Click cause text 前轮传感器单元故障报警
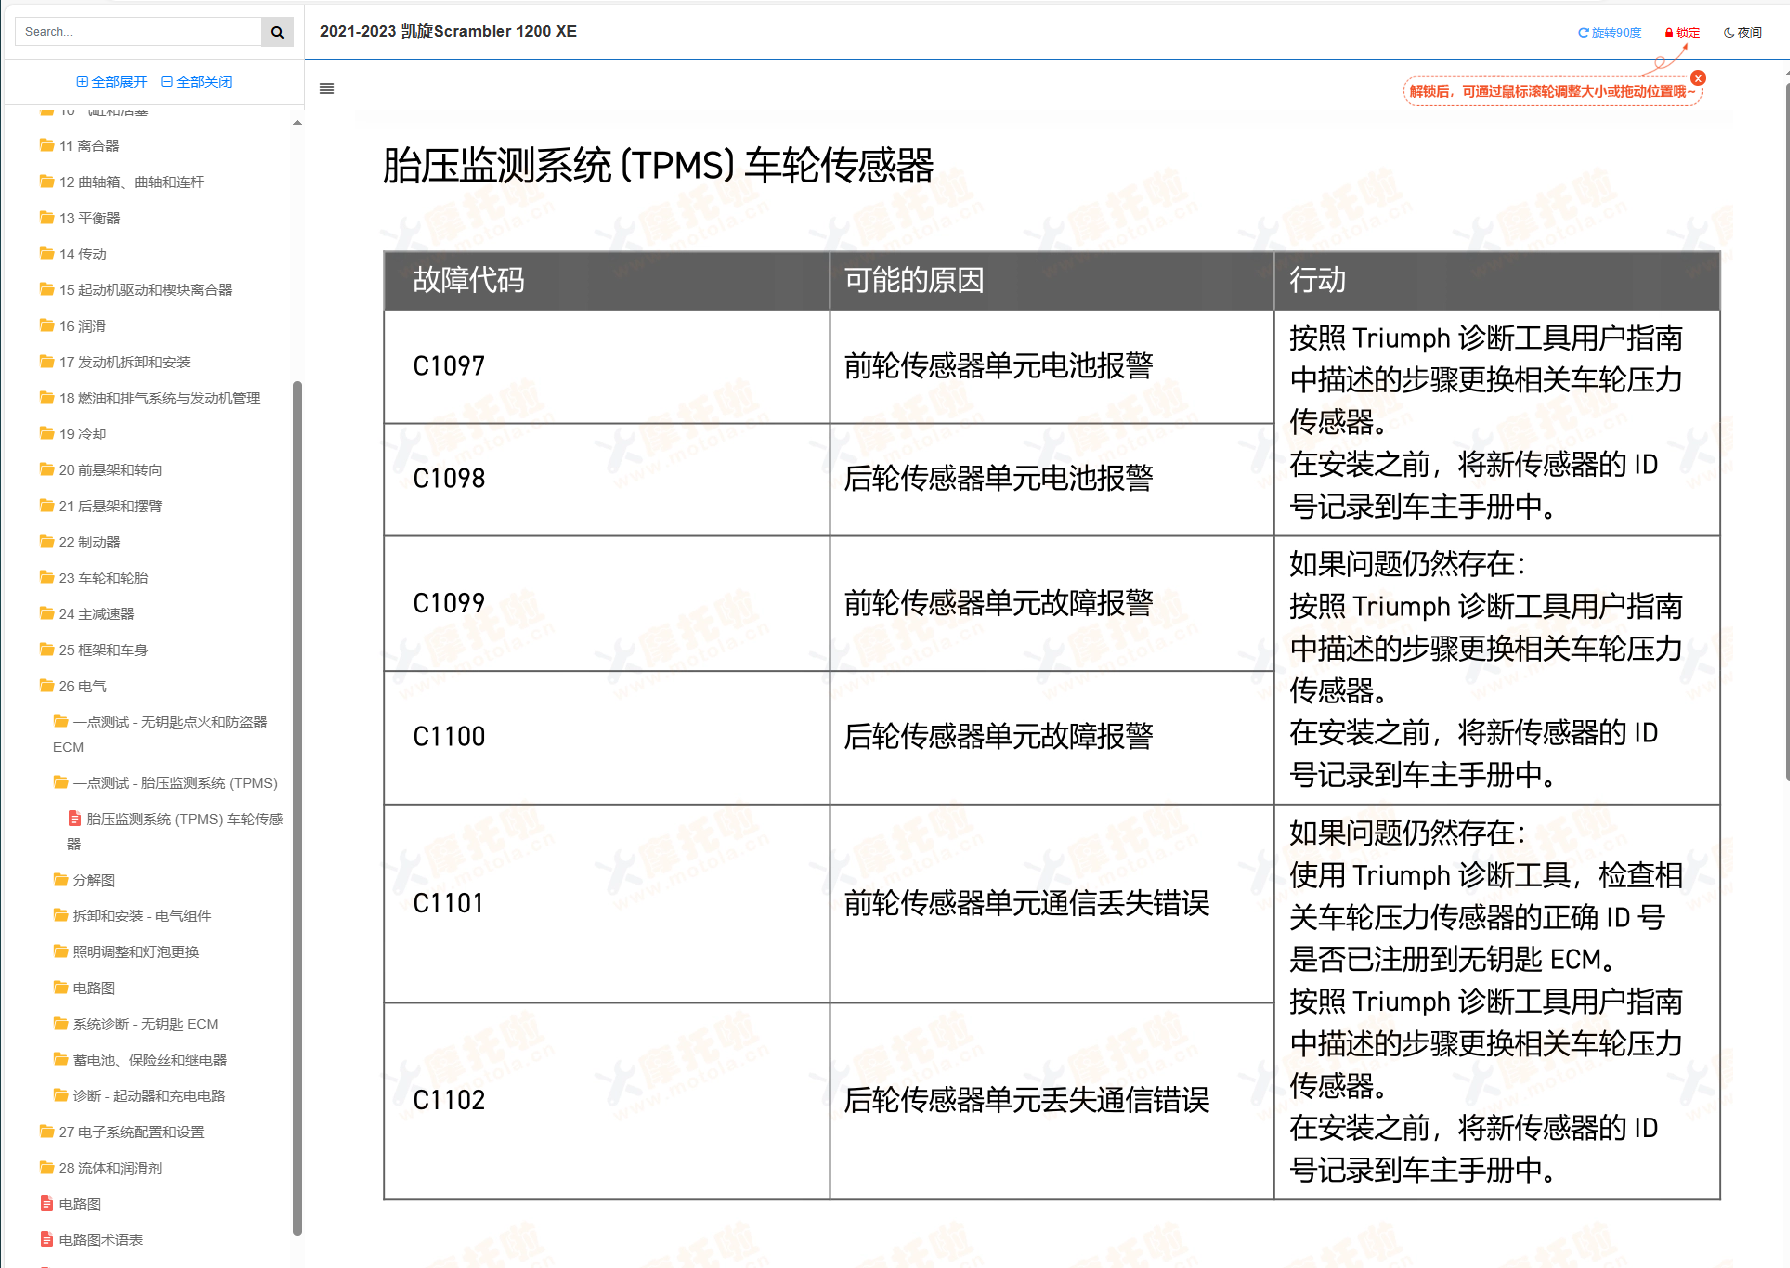This screenshot has width=1790, height=1268. tap(999, 603)
